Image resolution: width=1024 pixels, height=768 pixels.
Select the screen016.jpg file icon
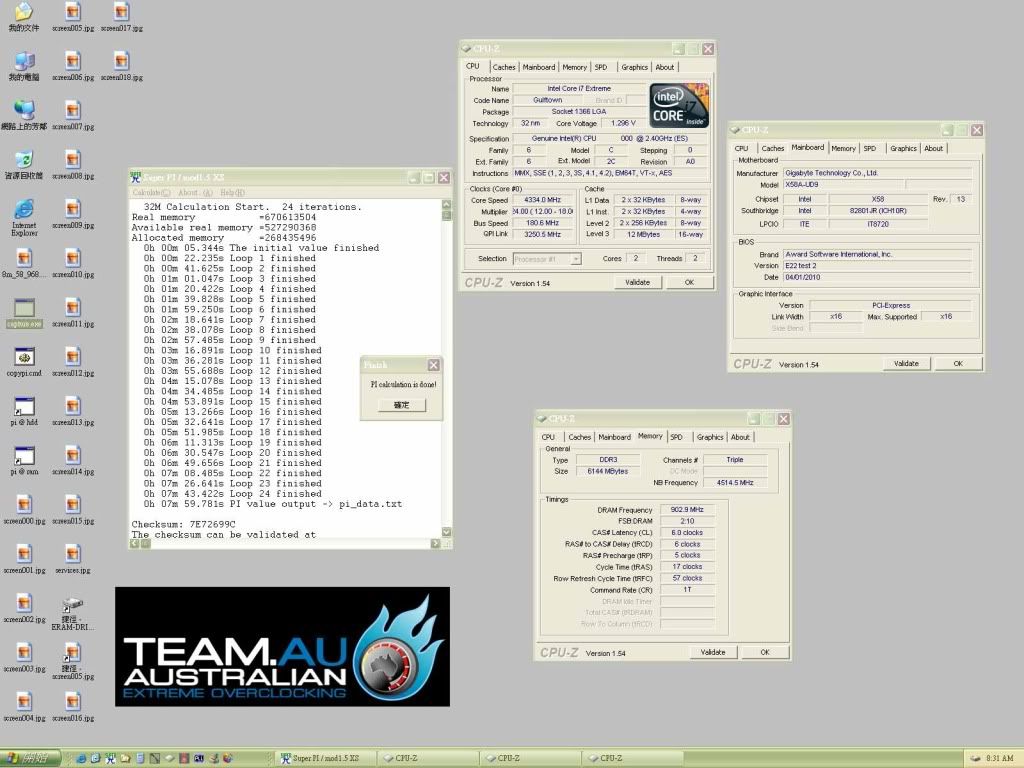click(73, 707)
